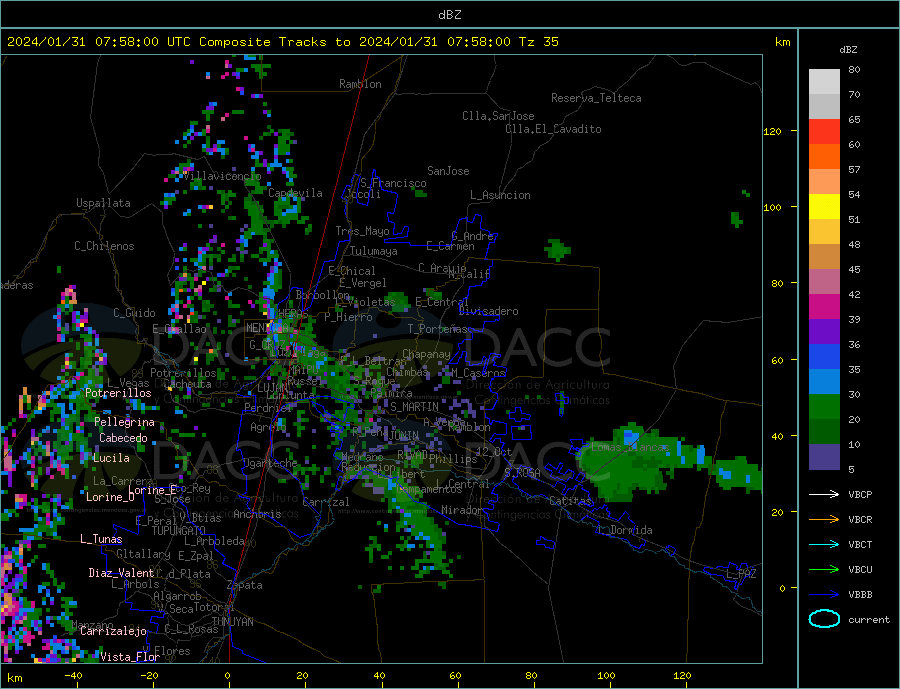Click the cyan VBCT arrow in the legend
The height and width of the screenshot is (689, 900).
[x=824, y=544]
